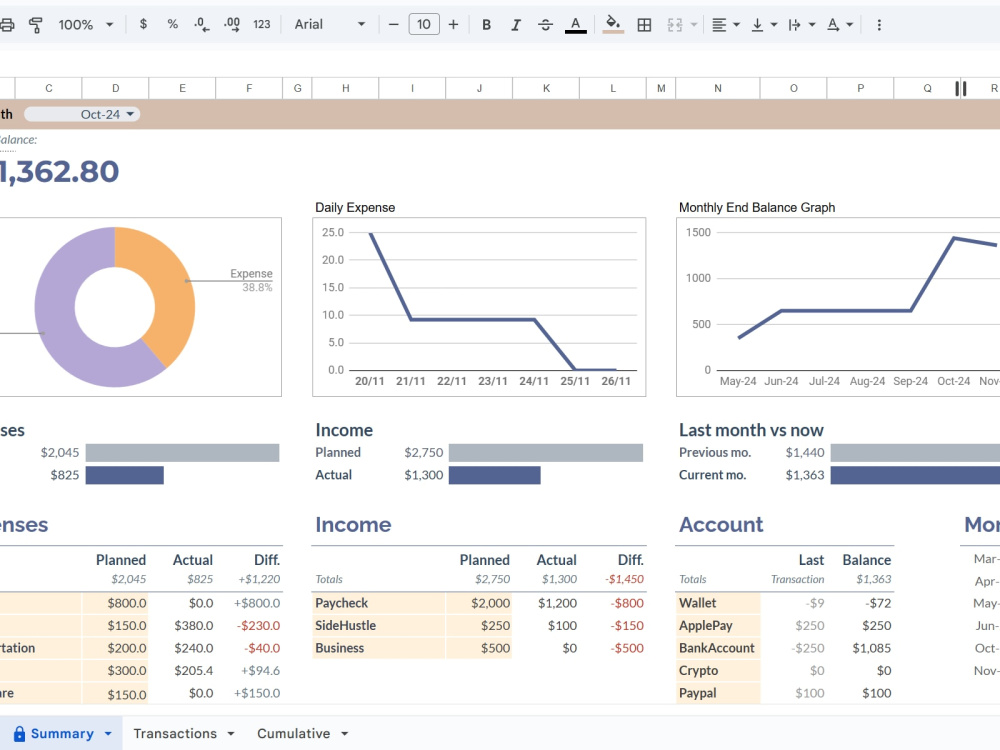Click the $205.4 actual expense cell
The width and height of the screenshot is (1000, 750).
194,670
